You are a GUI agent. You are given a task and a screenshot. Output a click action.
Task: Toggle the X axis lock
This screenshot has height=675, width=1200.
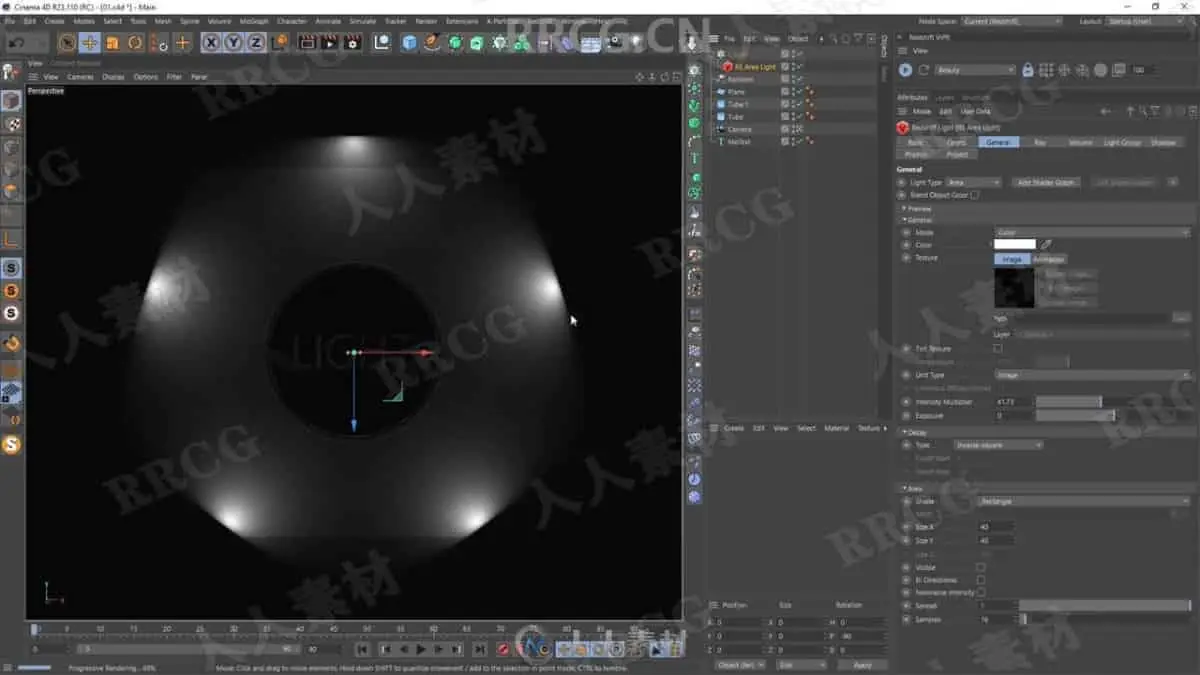click(211, 42)
